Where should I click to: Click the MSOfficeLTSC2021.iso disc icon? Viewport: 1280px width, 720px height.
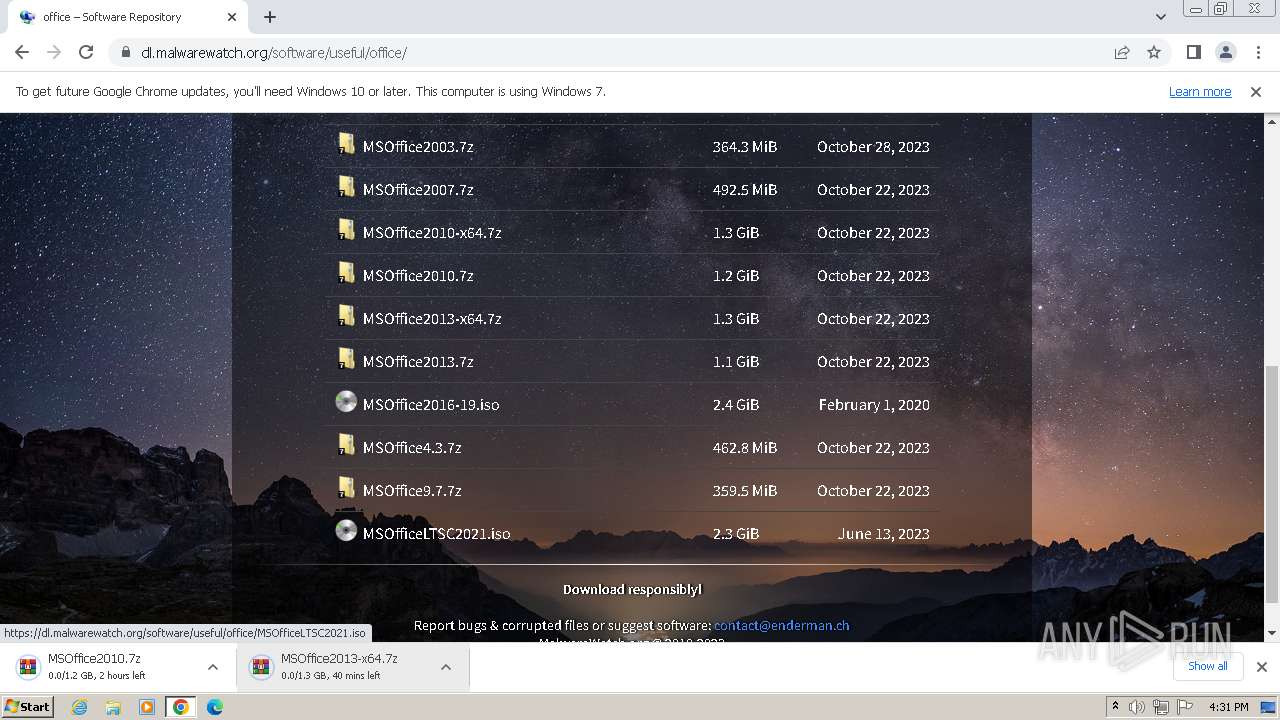pos(346,531)
